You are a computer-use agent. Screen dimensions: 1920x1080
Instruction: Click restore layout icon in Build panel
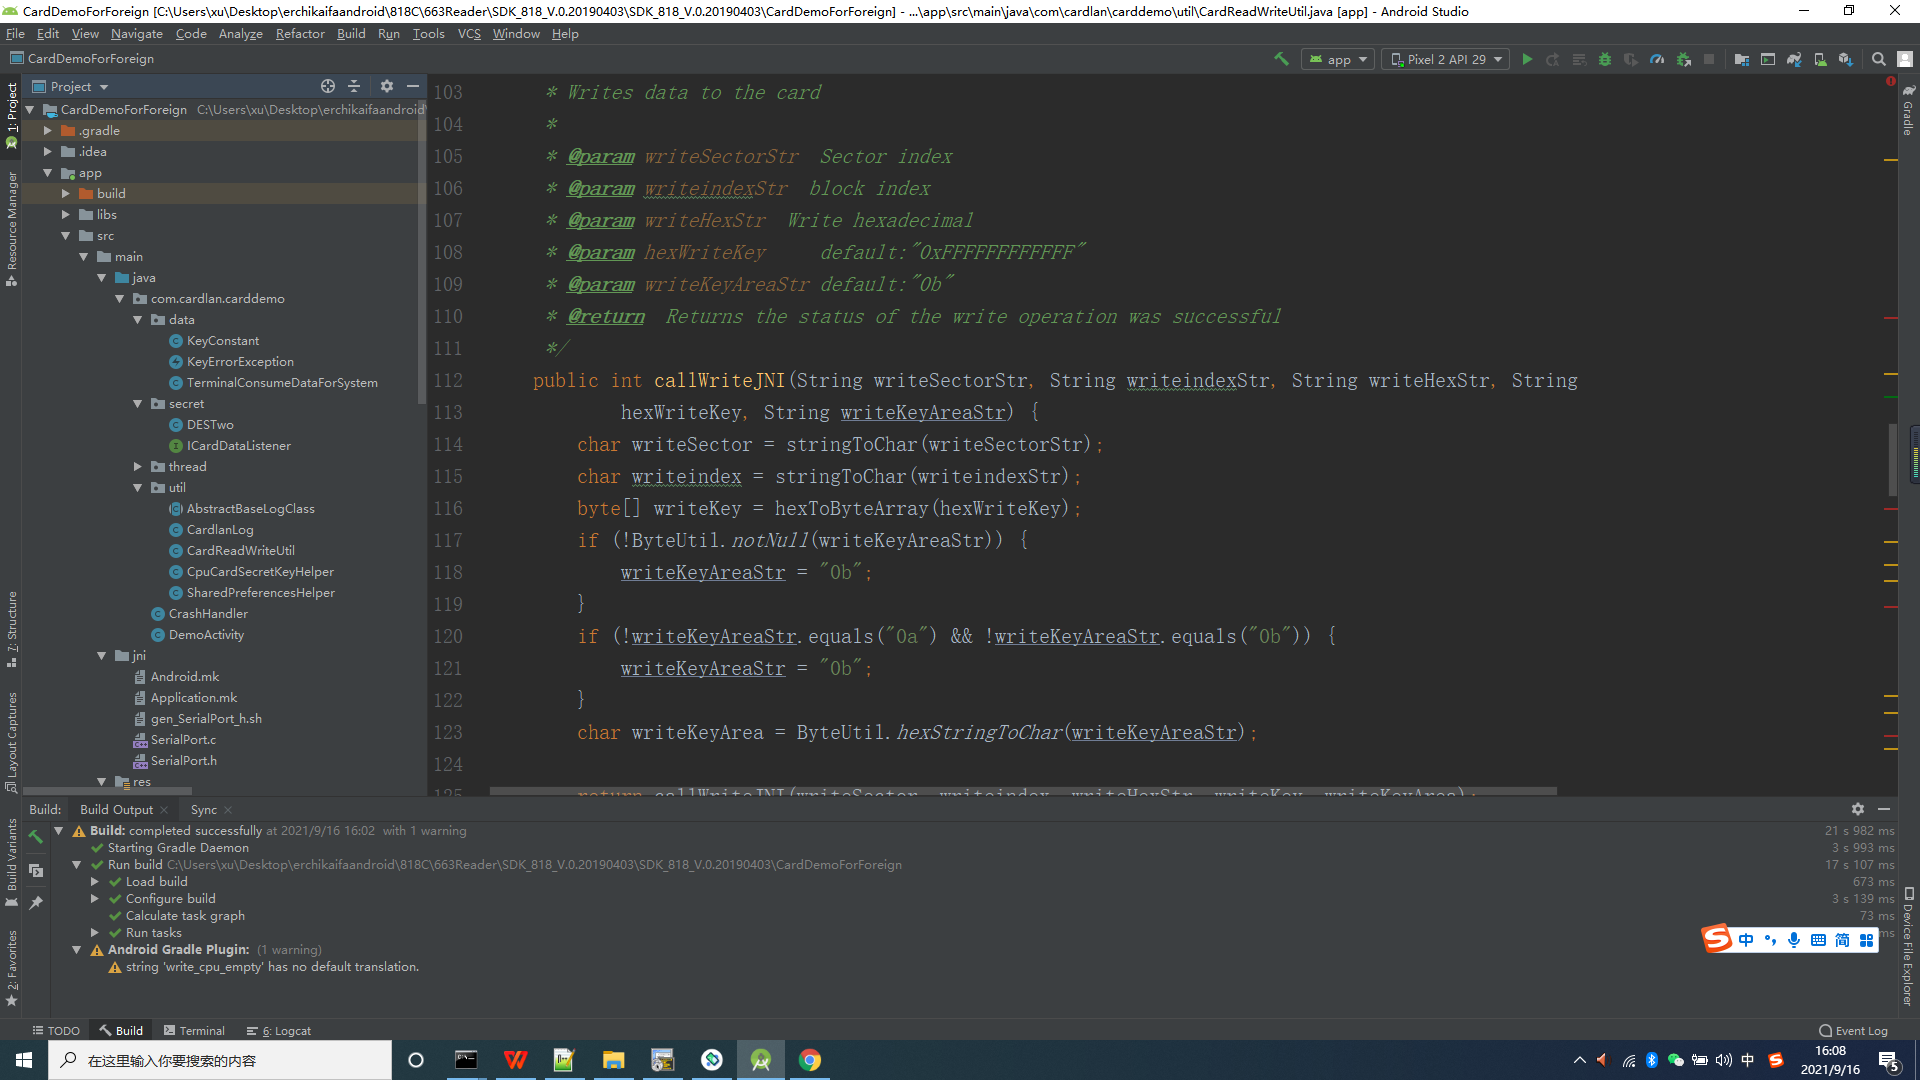pos(36,870)
